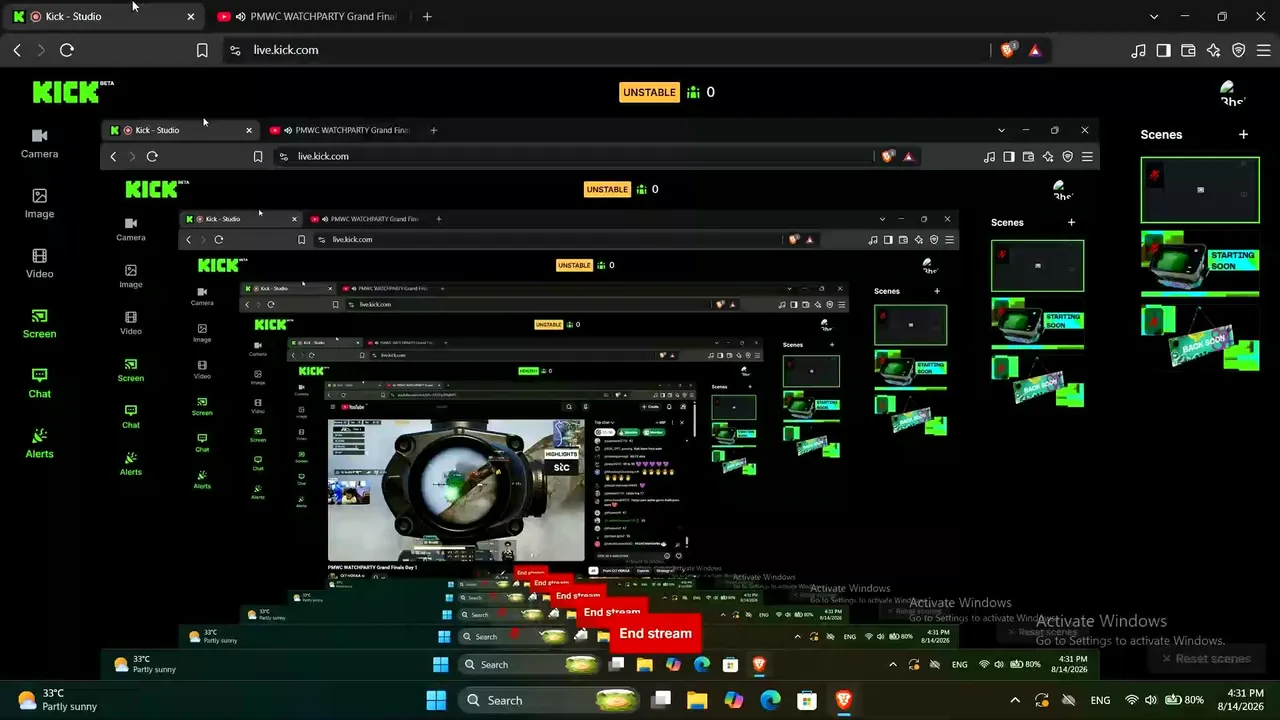1280x720 pixels.
Task: Open File Explorer from the taskbar
Action: (696, 700)
